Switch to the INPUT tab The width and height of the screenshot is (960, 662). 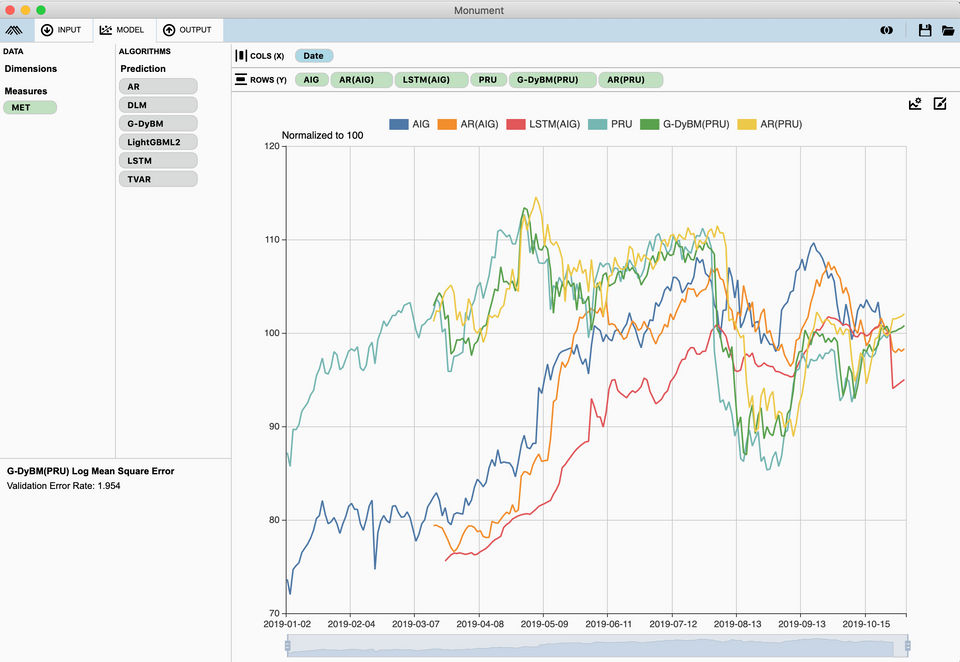pyautogui.click(x=61, y=30)
